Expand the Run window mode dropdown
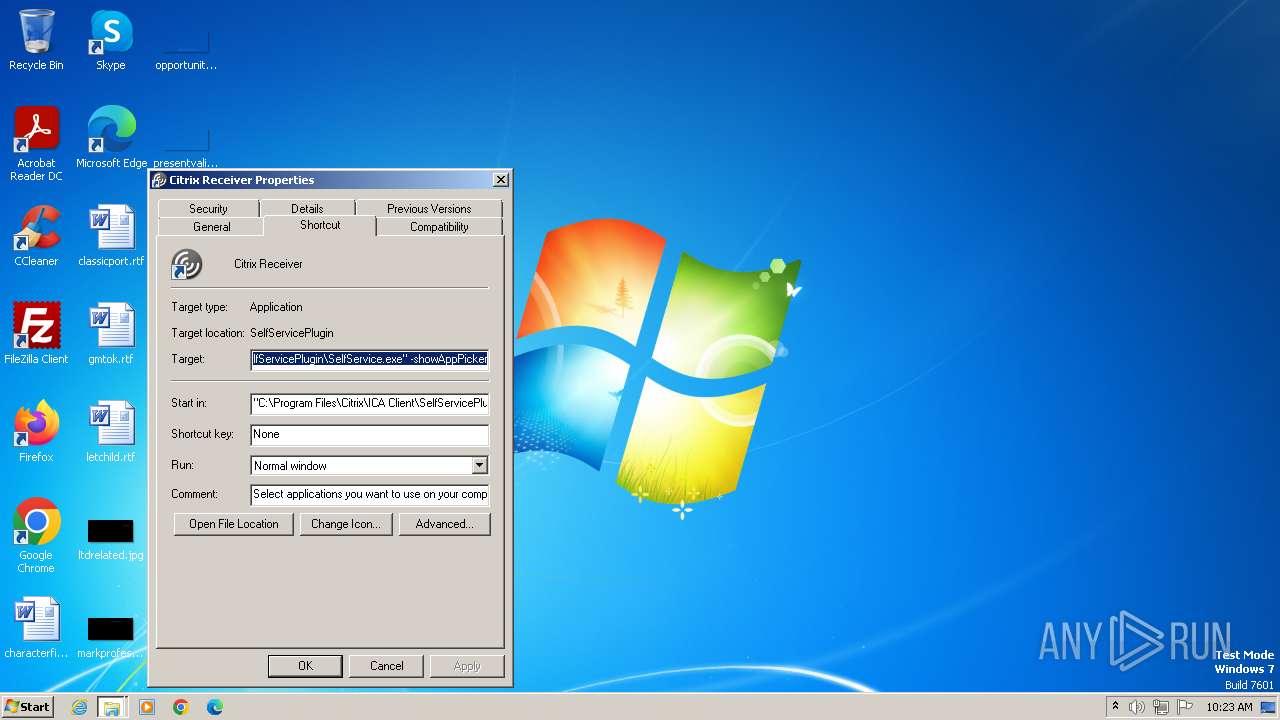 pos(480,465)
